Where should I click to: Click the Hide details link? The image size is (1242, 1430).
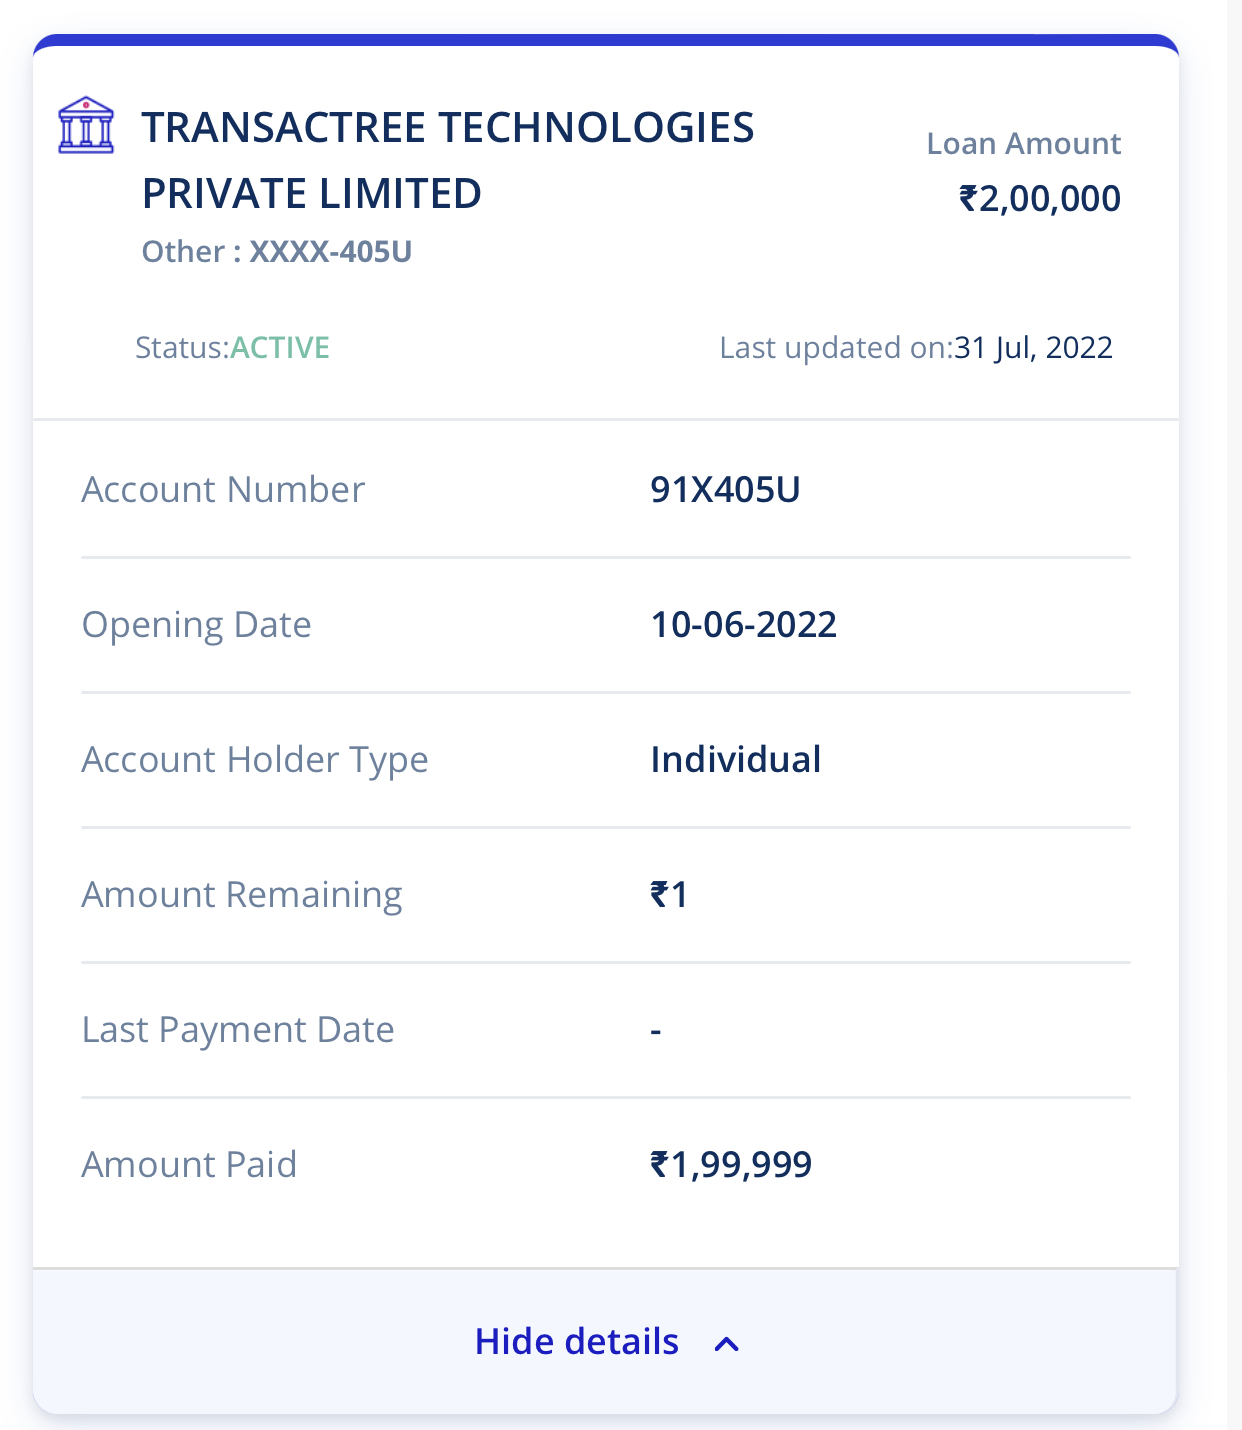[577, 1342]
